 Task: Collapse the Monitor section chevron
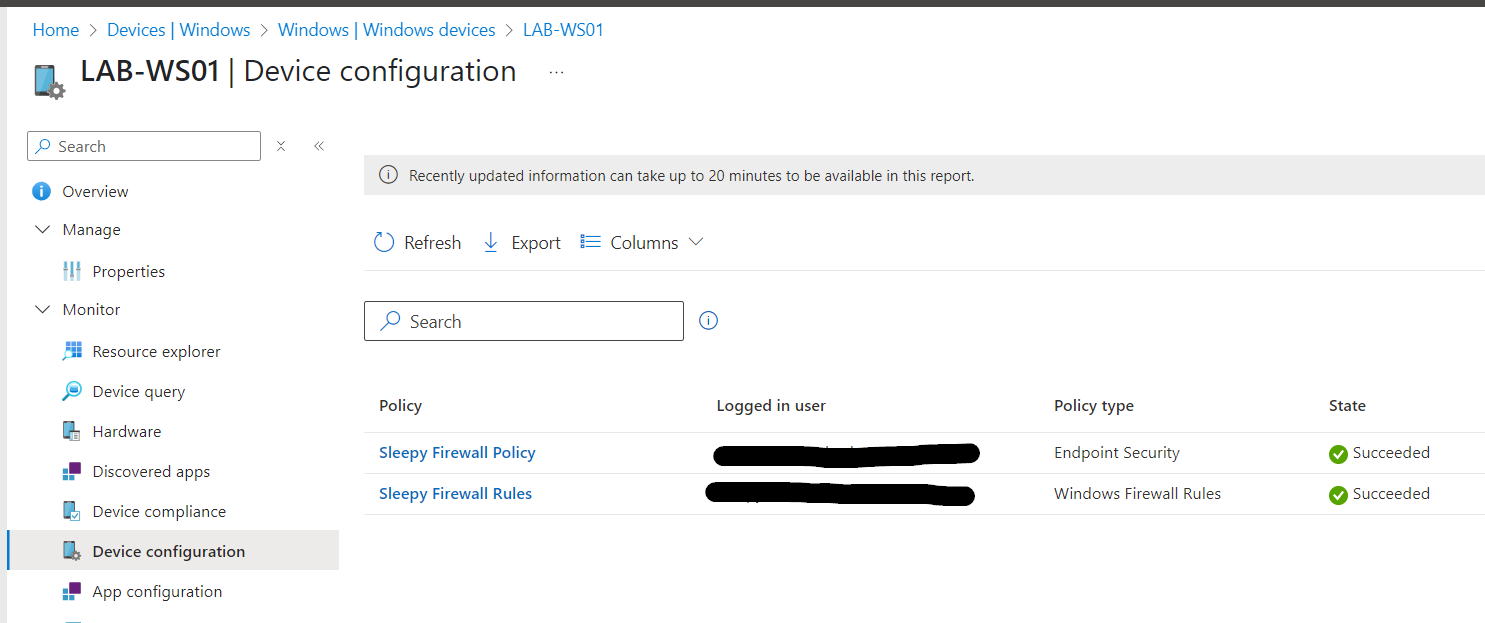(42, 309)
